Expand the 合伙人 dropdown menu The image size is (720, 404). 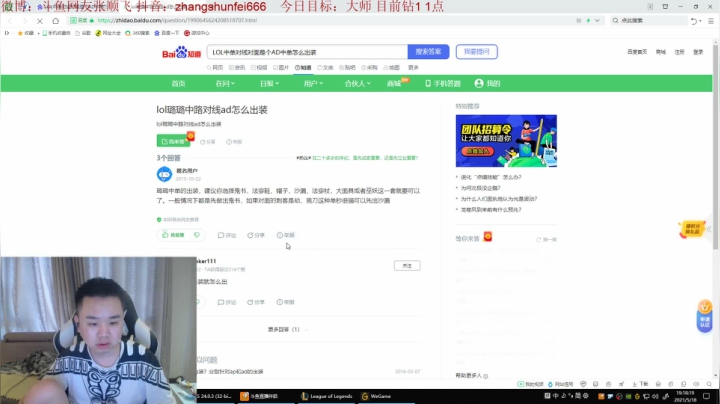click(x=358, y=84)
